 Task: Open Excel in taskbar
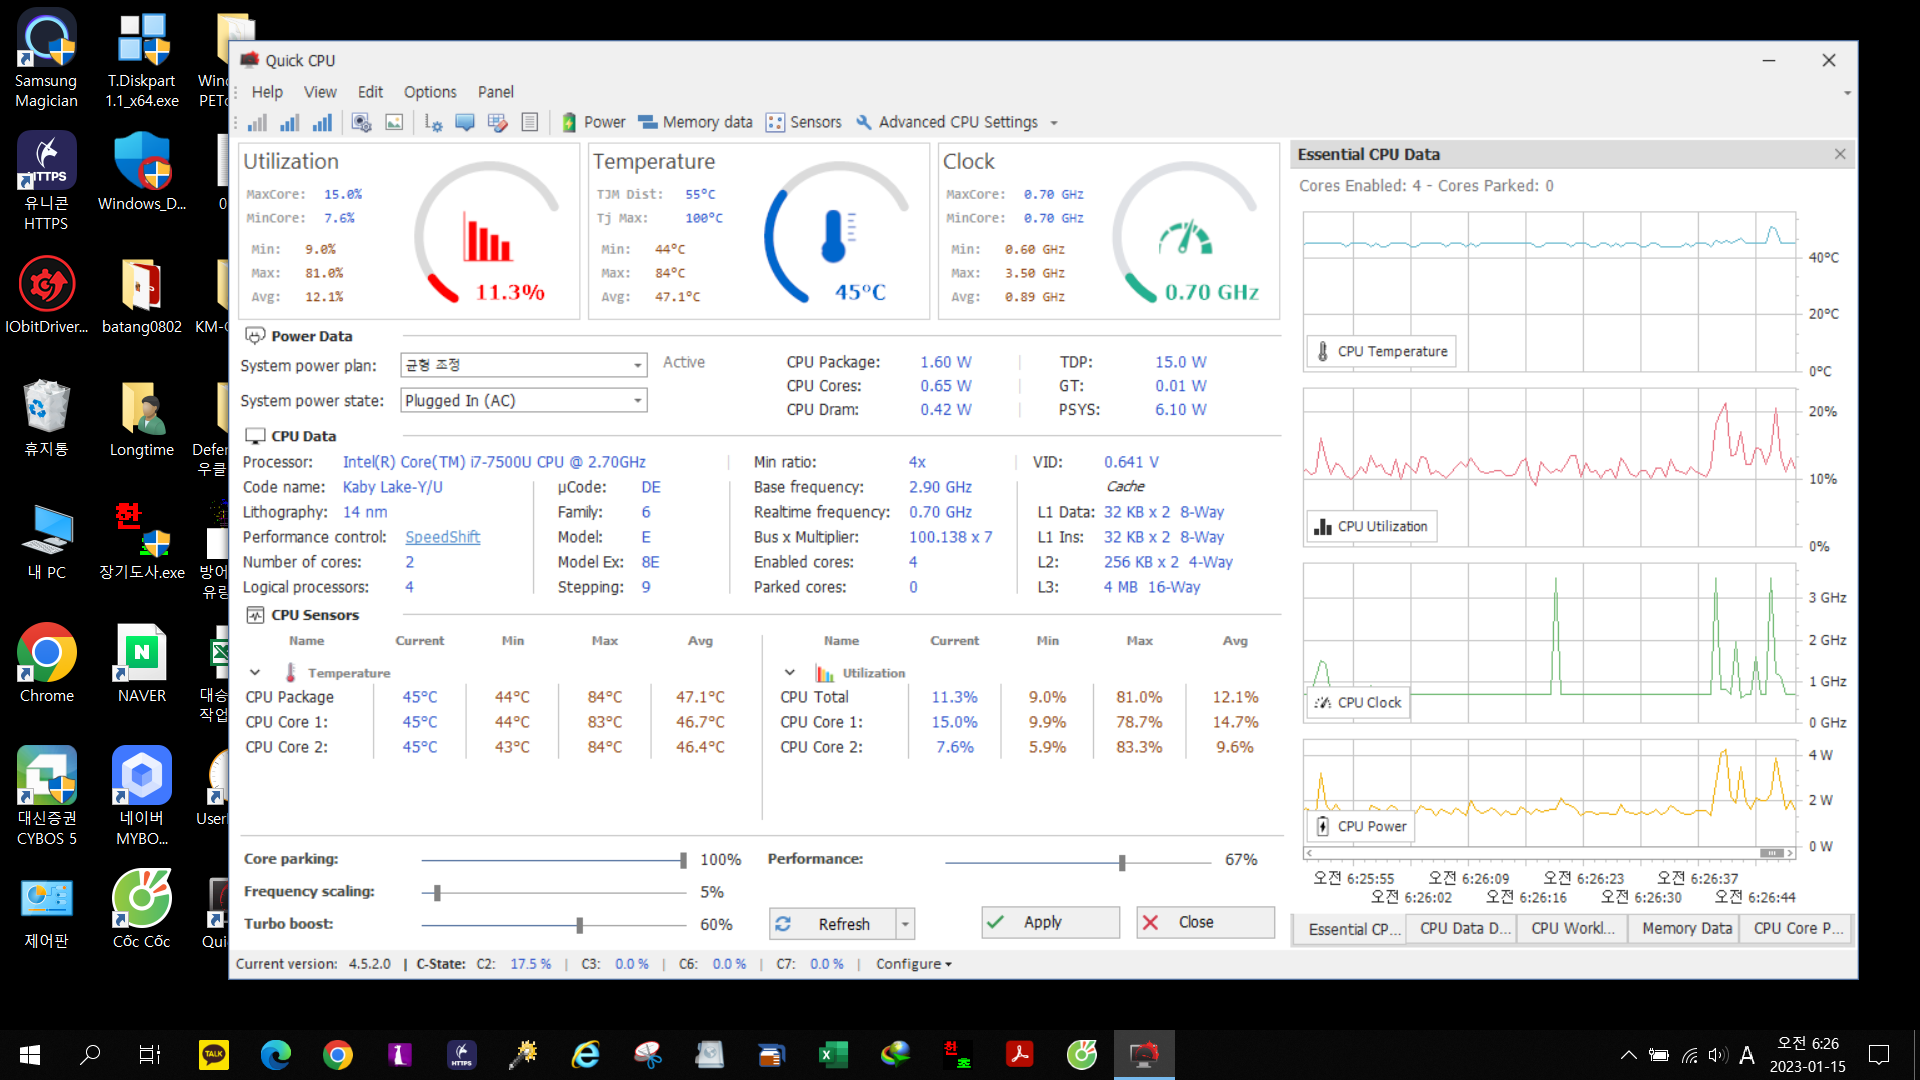(x=833, y=1055)
